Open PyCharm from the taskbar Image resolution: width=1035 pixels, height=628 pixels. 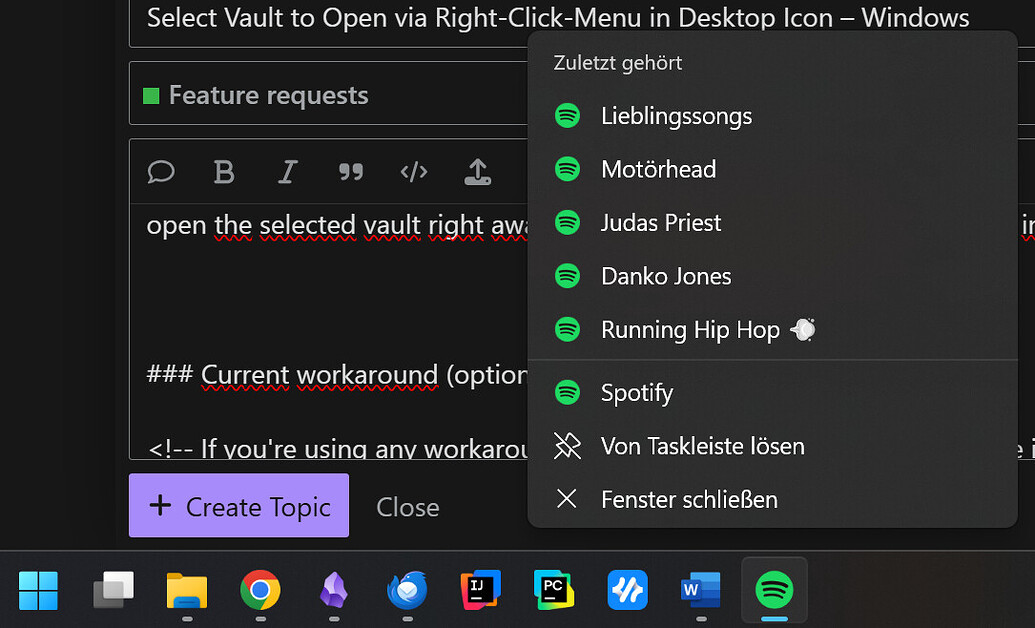[553, 591]
